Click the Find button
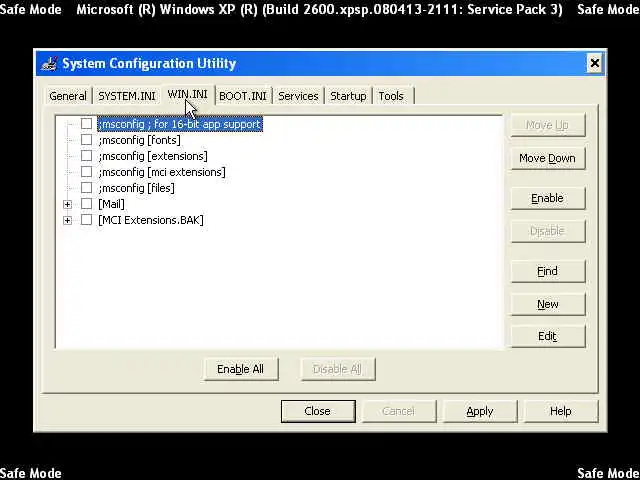The height and width of the screenshot is (480, 640). pyautogui.click(x=548, y=271)
